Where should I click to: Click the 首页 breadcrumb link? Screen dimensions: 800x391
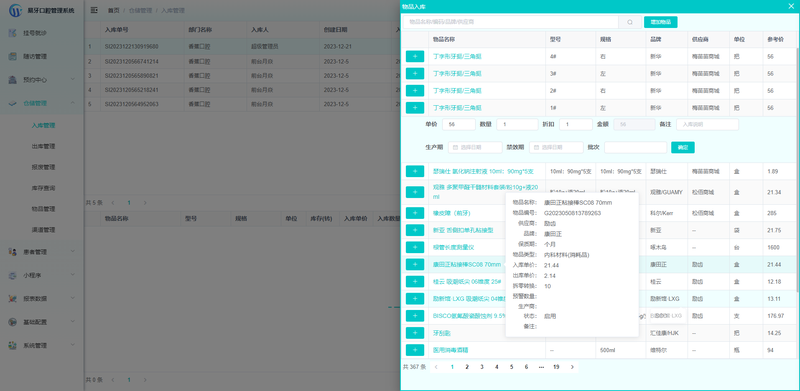[x=114, y=10]
